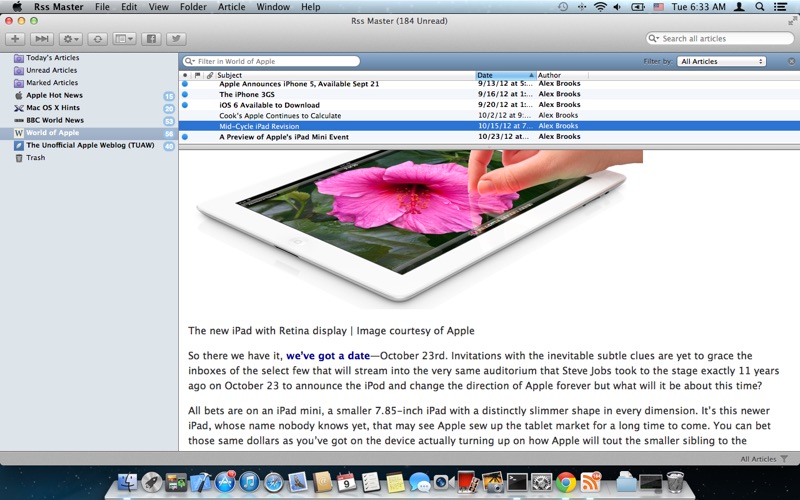Image resolution: width=800 pixels, height=500 pixels.
Task: Click the Time Machine menu bar icon
Action: tap(563, 7)
